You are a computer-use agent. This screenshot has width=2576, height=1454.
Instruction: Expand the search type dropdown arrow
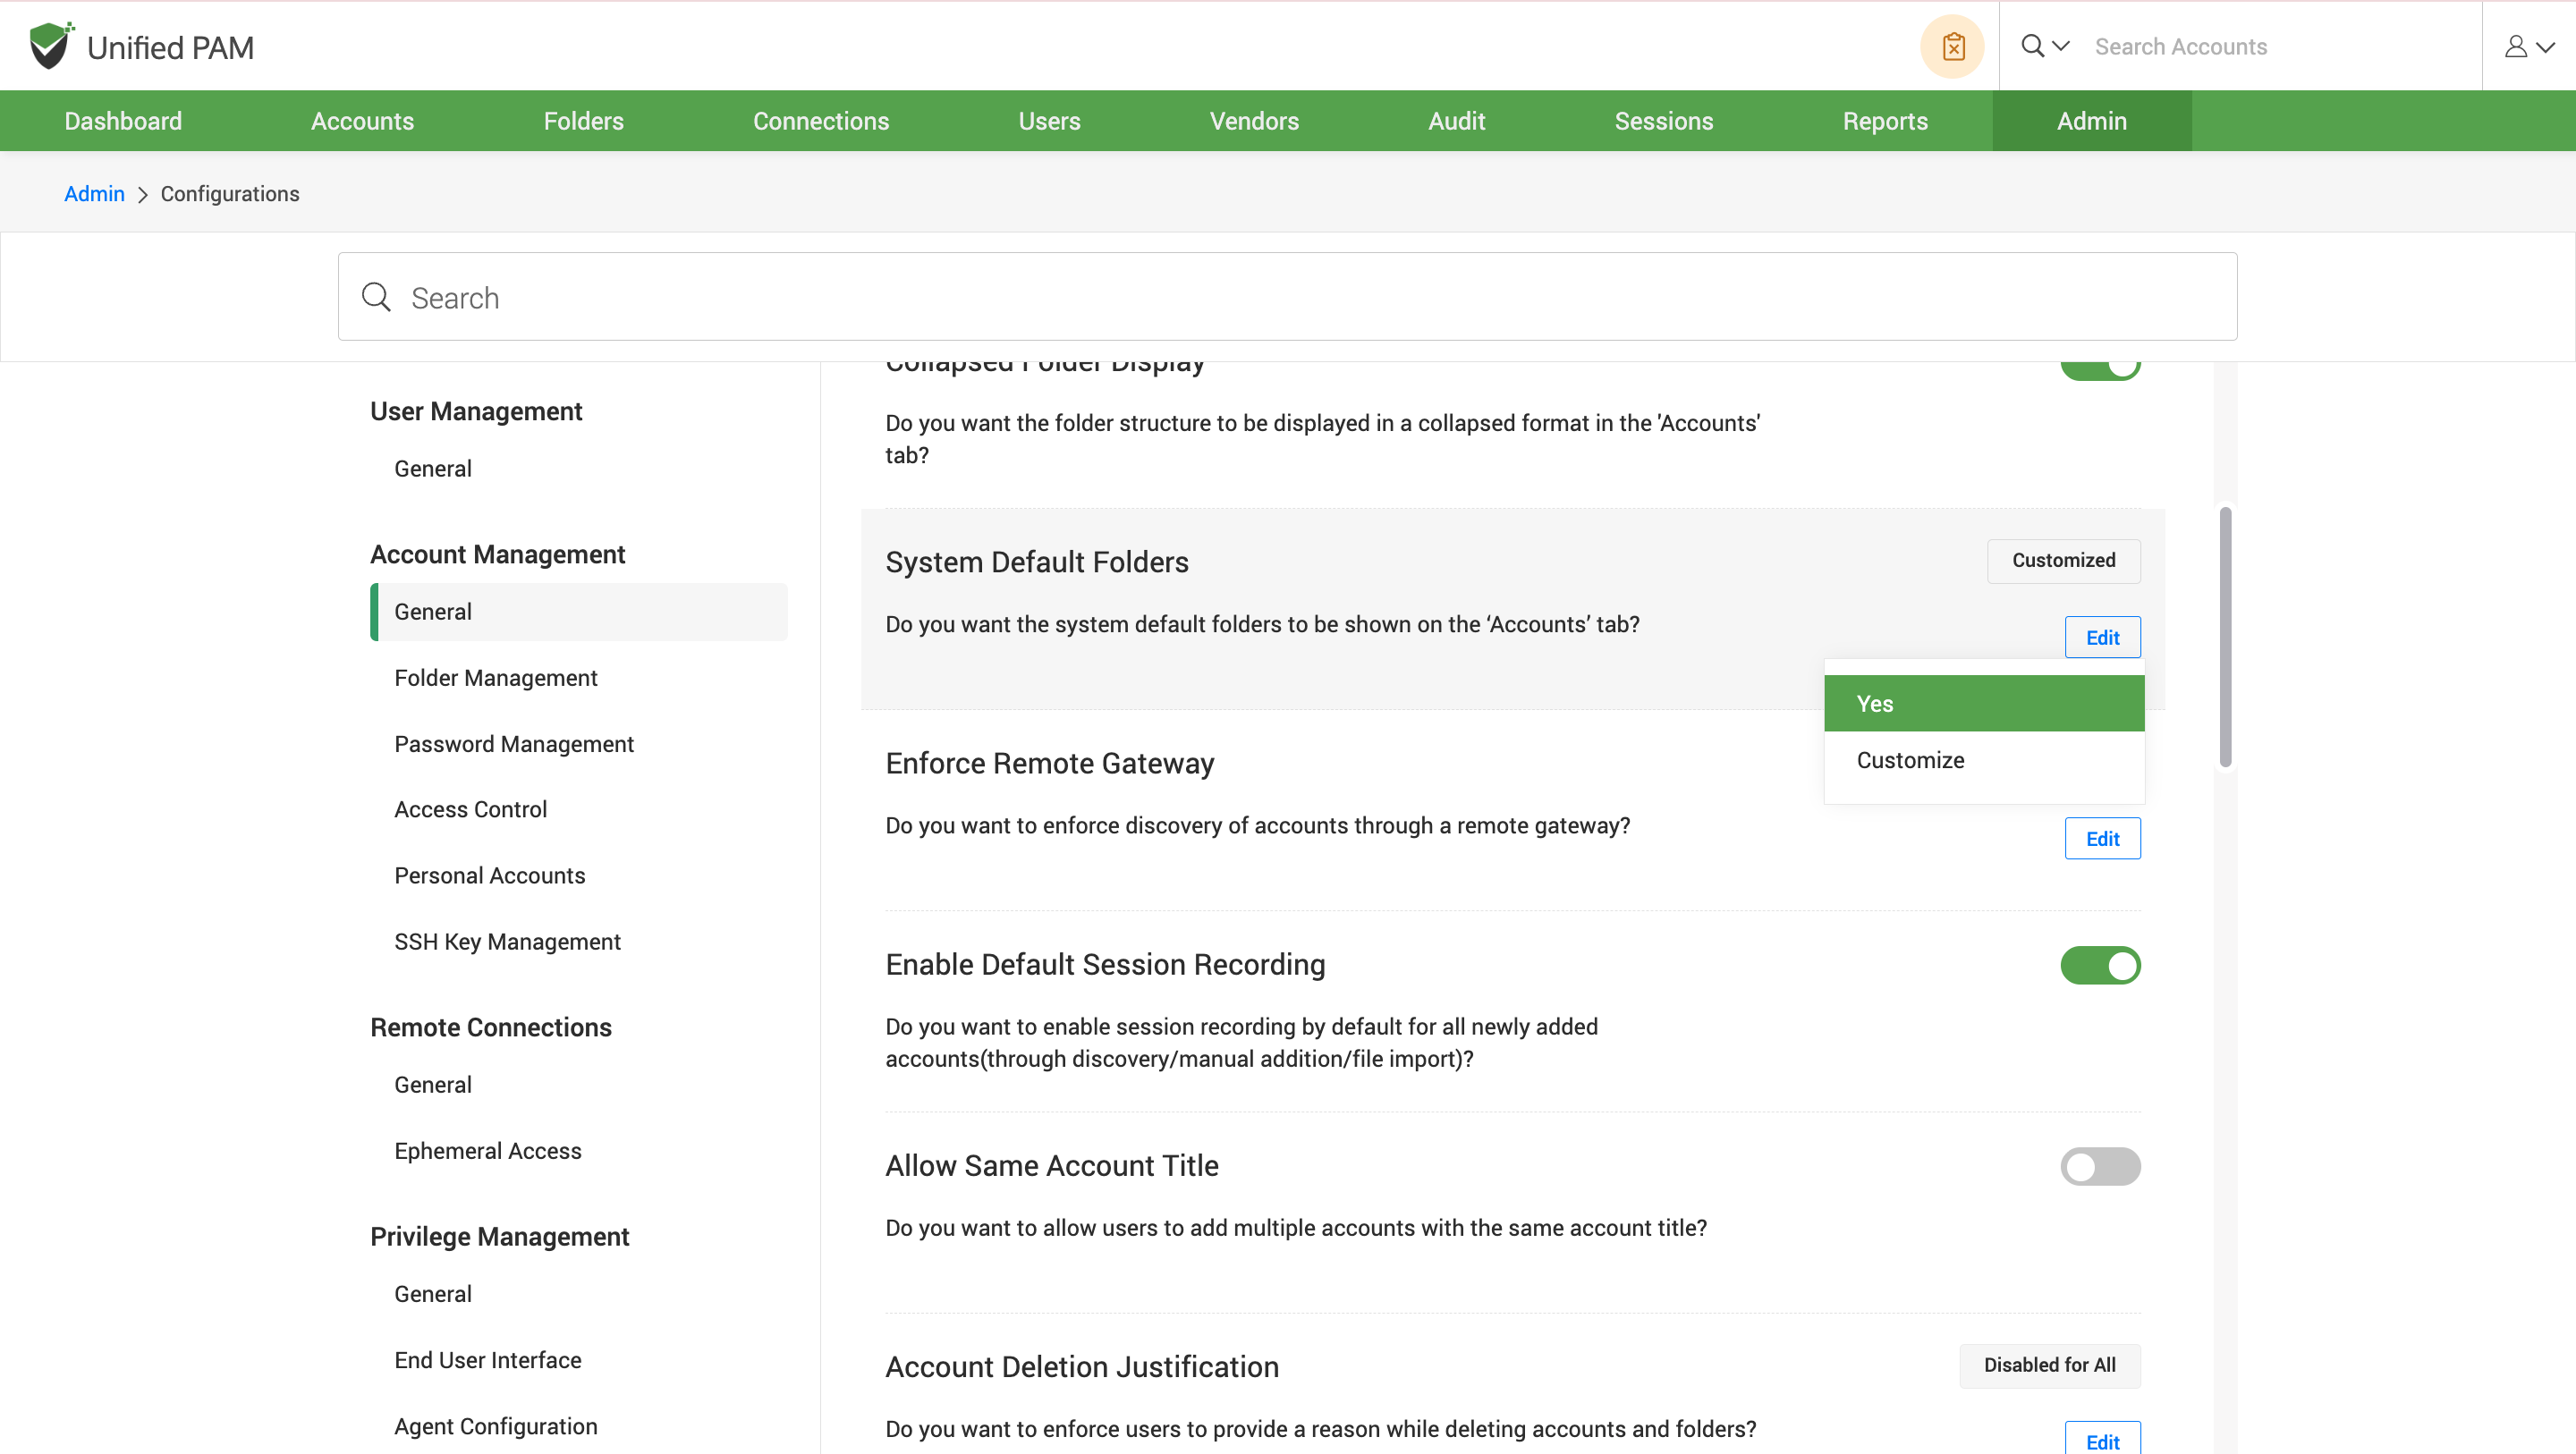2061,46
